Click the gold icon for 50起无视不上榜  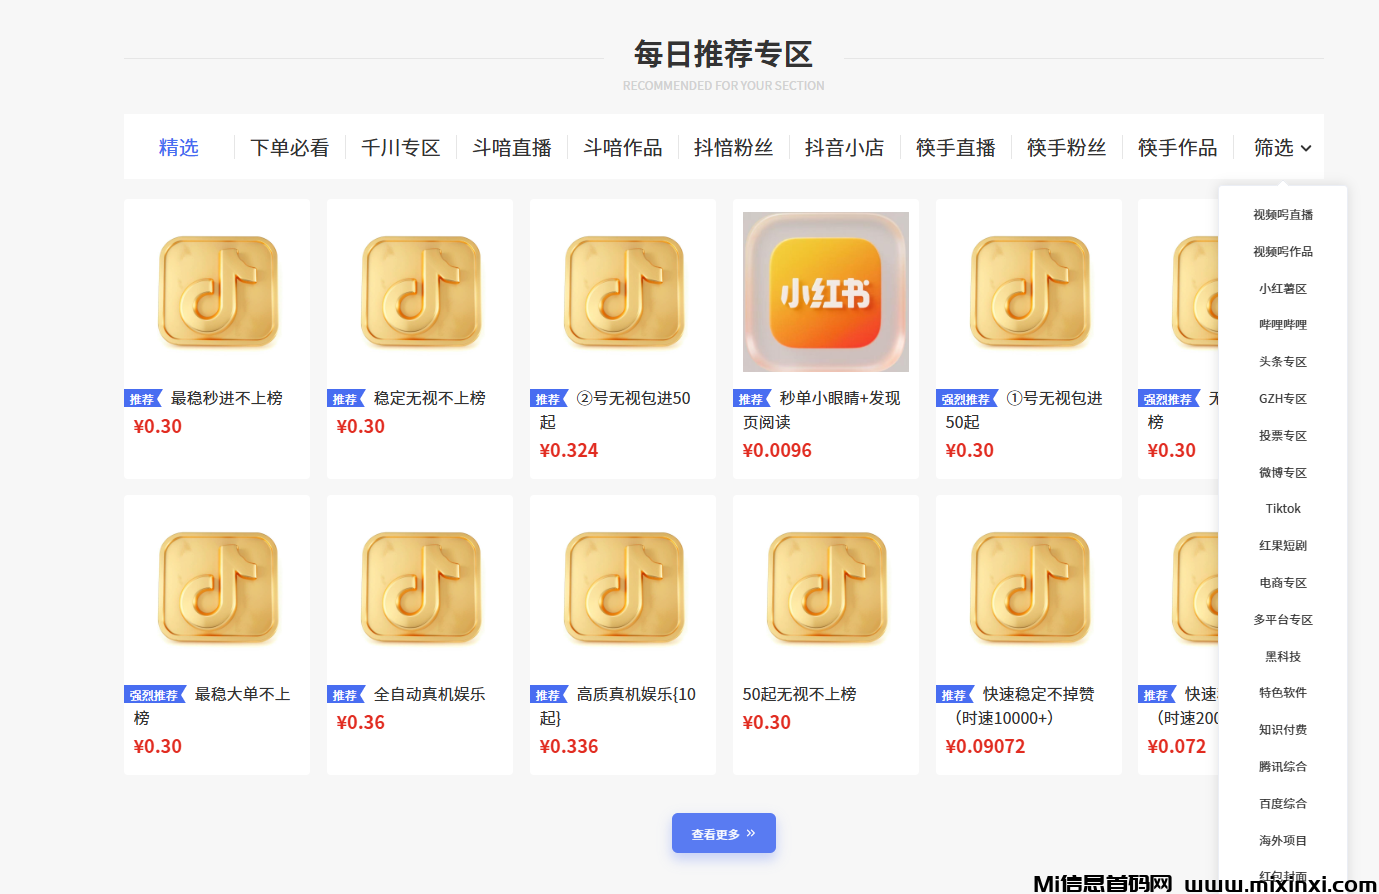pyautogui.click(x=826, y=588)
